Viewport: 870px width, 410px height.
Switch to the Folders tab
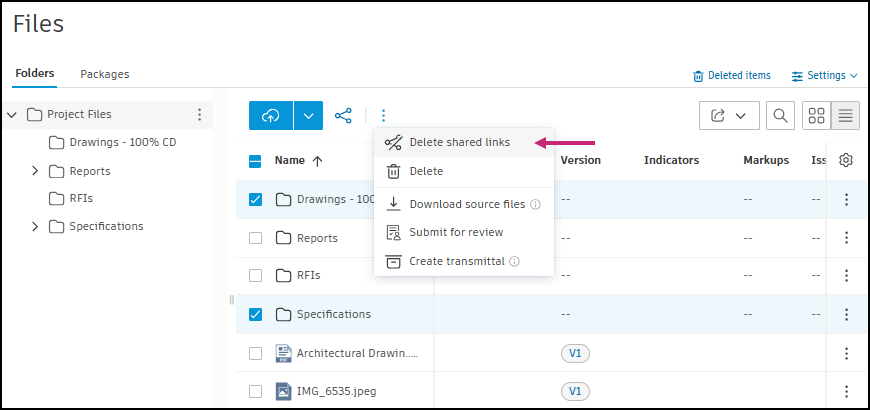(35, 73)
